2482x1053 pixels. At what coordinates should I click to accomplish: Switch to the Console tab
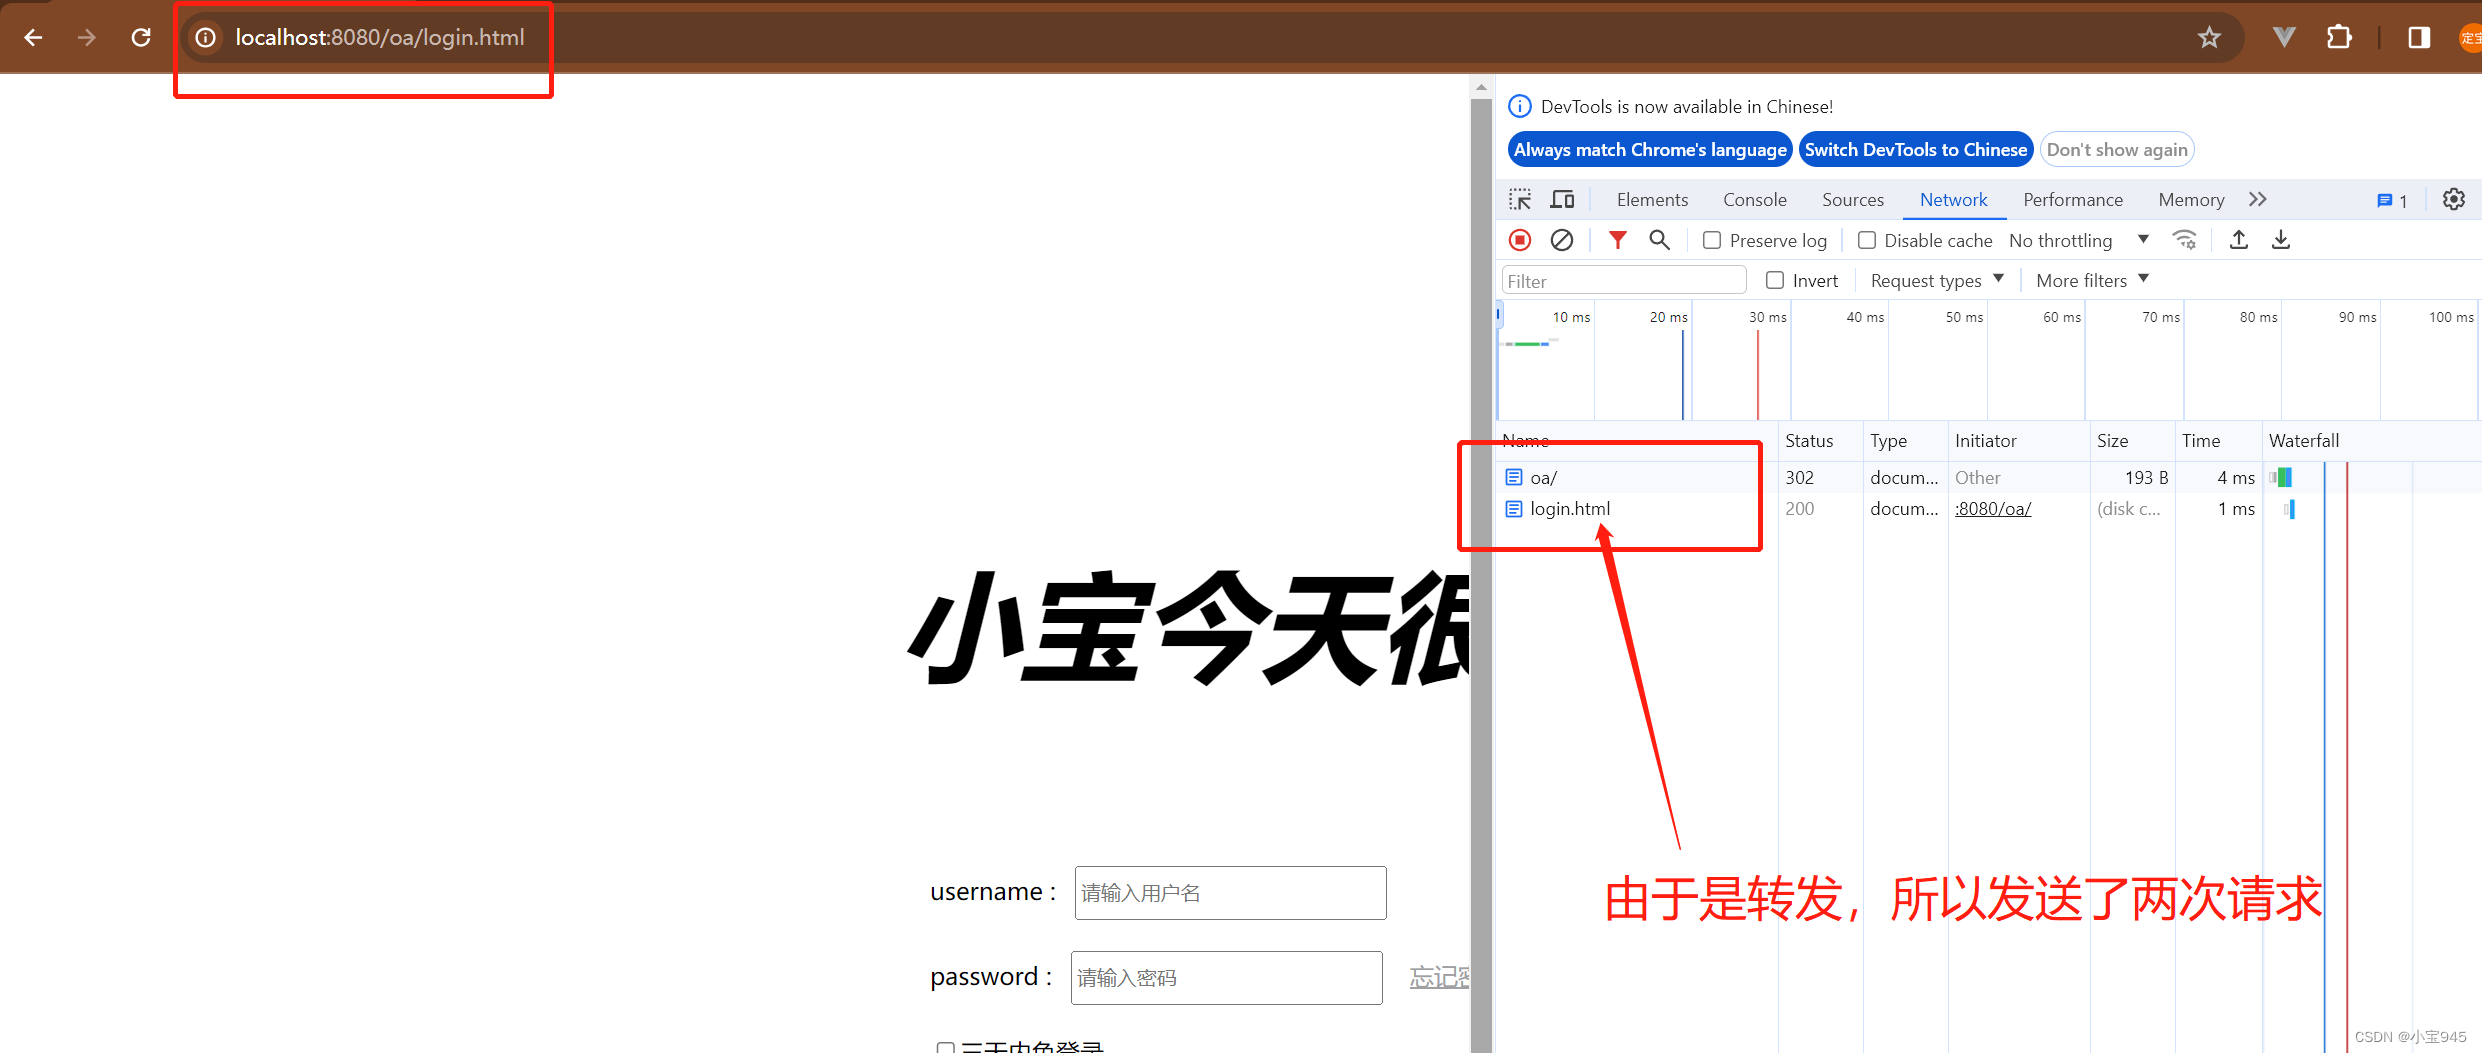coord(1755,200)
